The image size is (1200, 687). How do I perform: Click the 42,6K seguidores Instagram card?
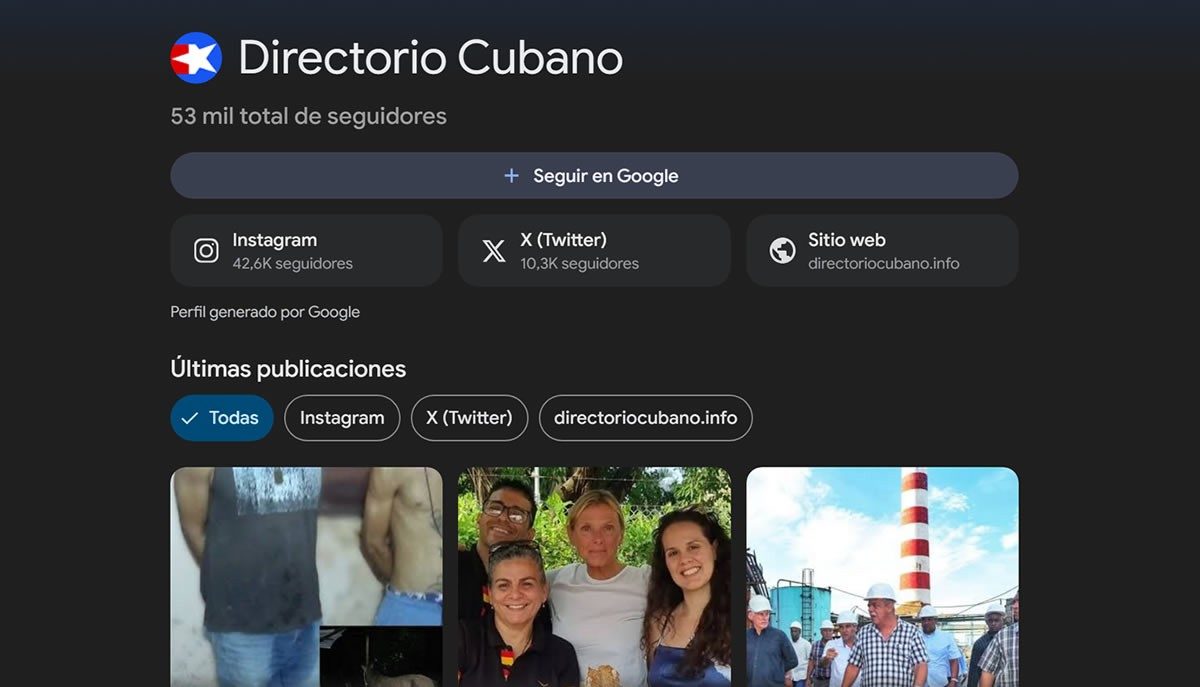(x=306, y=250)
